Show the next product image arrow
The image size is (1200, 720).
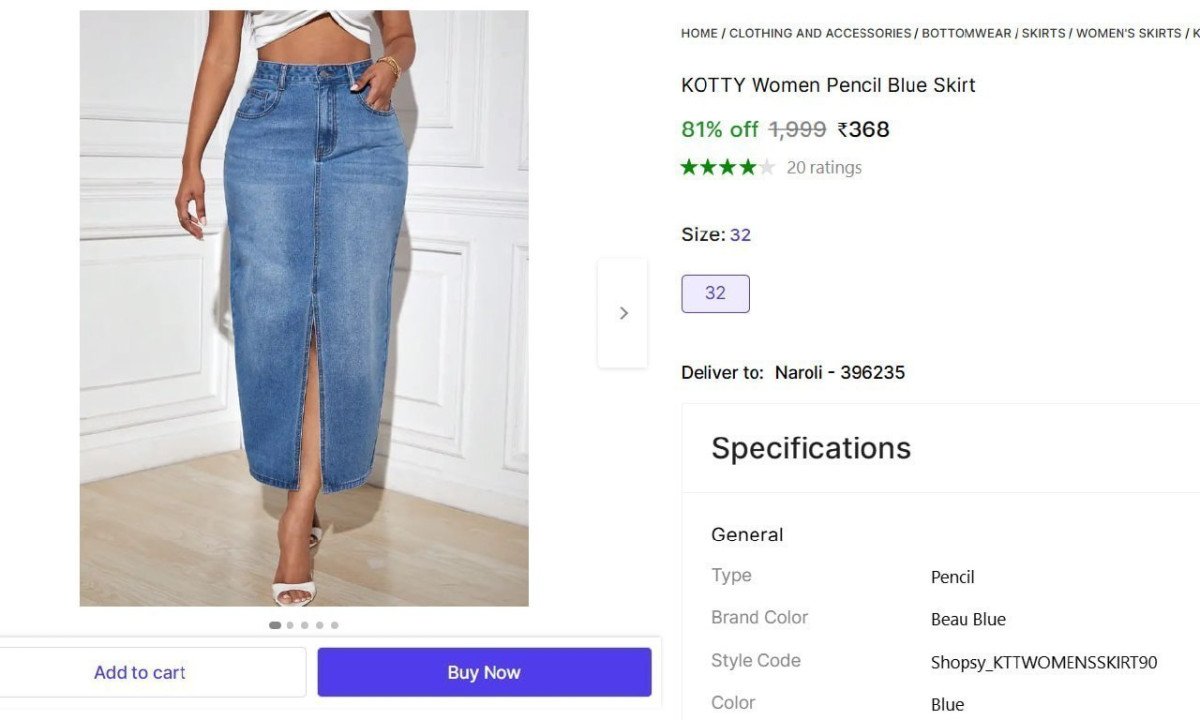point(623,313)
